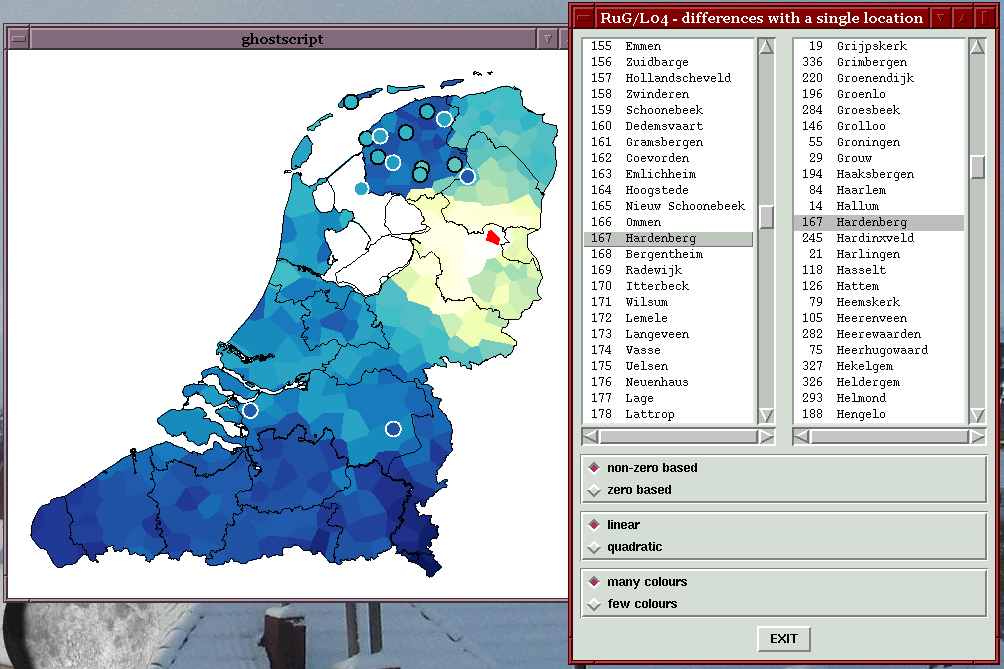Select 157 Hollandscheveld in list
This screenshot has width=1004, height=669.
click(668, 78)
